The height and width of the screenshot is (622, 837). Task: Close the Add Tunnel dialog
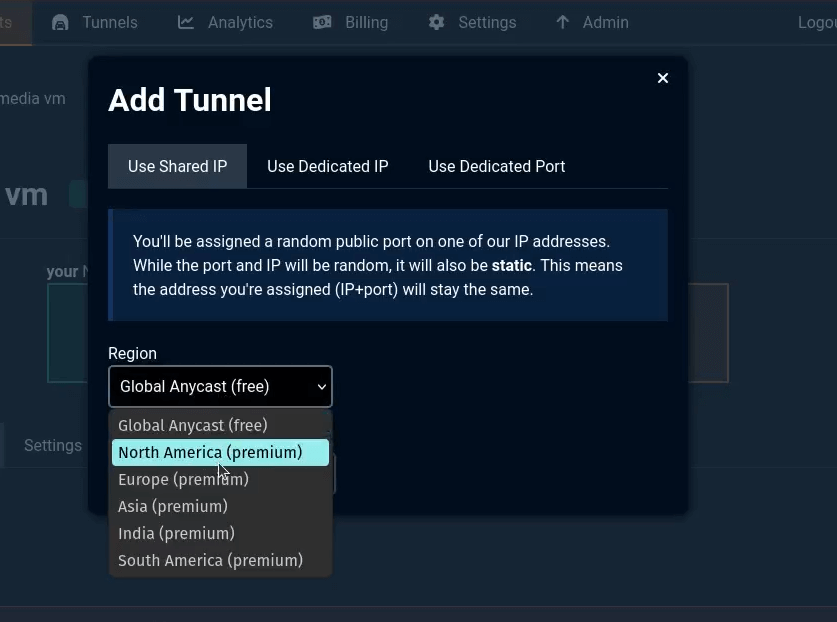pos(662,77)
